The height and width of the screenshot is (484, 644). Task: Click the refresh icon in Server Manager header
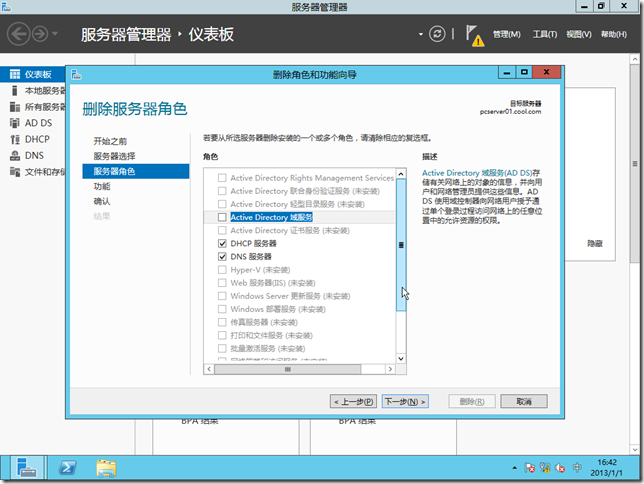pyautogui.click(x=437, y=34)
